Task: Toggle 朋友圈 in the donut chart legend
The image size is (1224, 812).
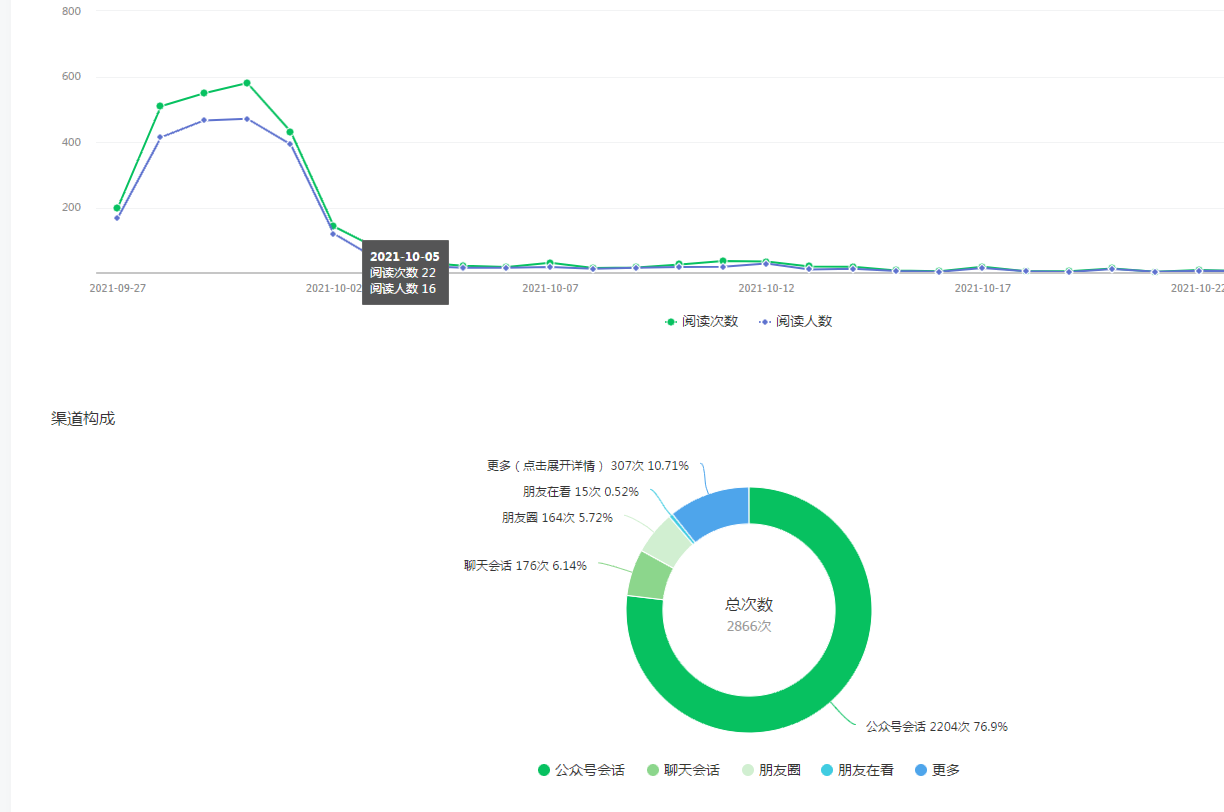Action: [x=769, y=770]
